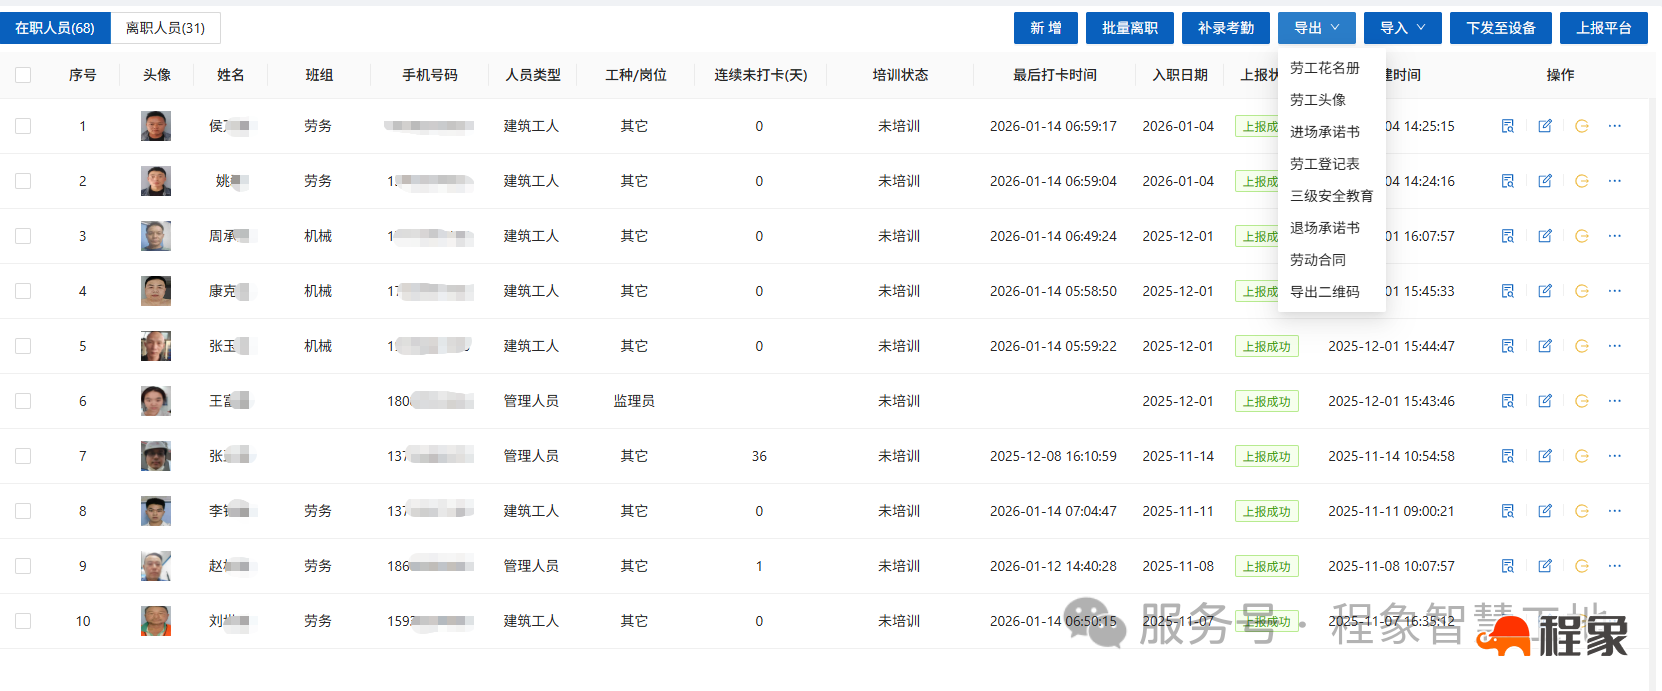Tick the checkbox for row 4
The width and height of the screenshot is (1662, 691).
23,291
